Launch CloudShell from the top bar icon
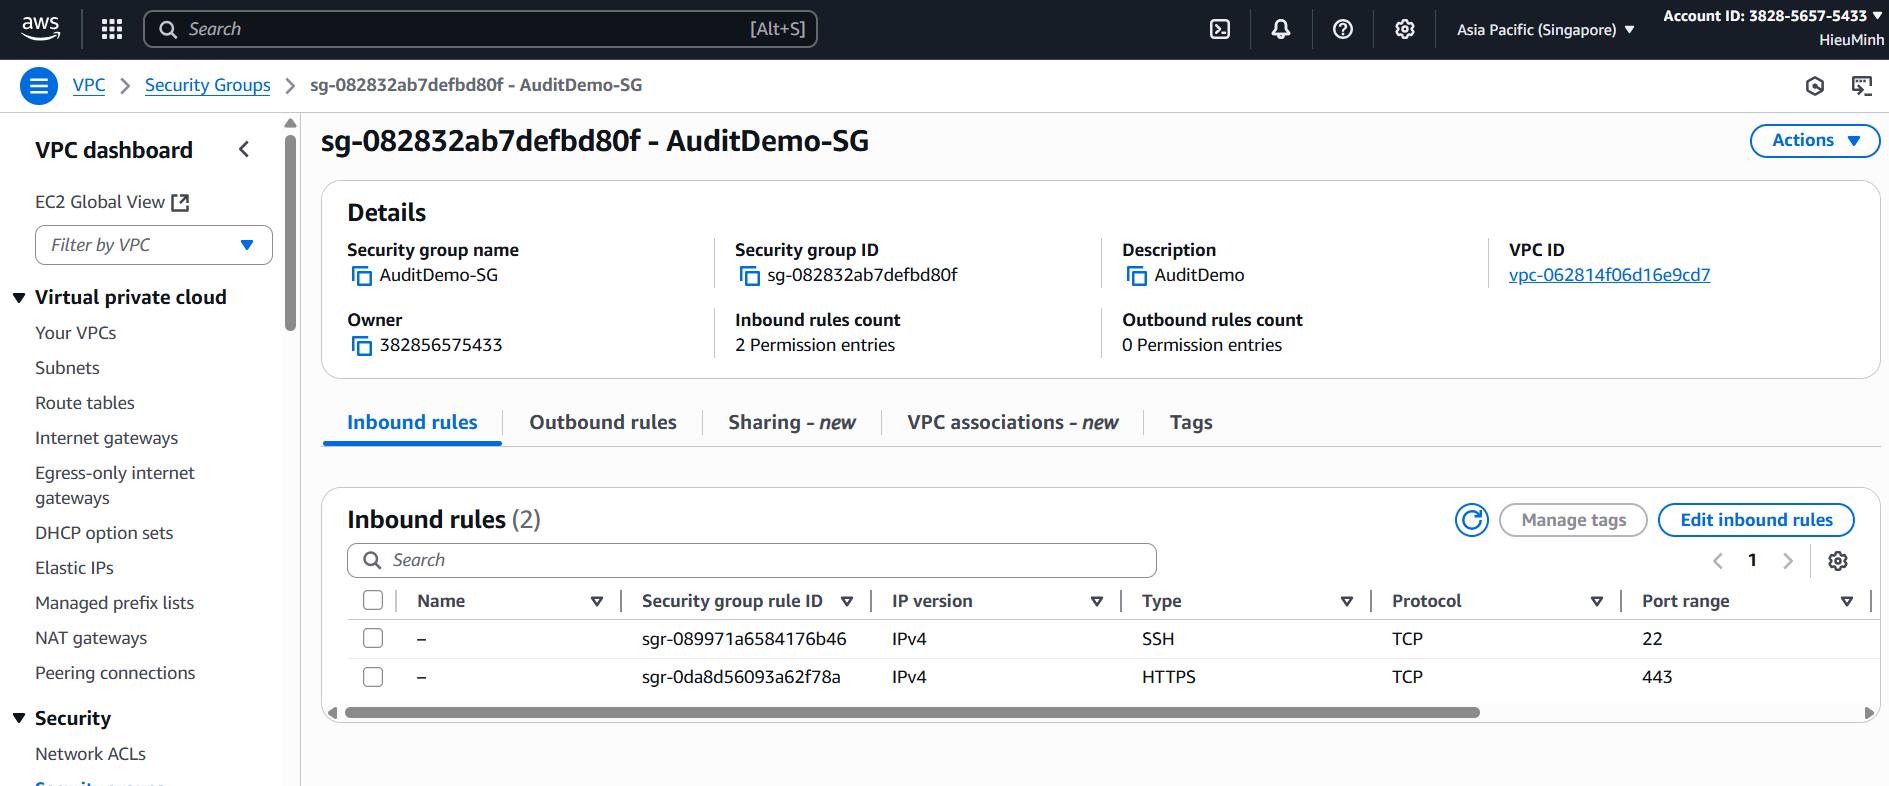 pos(1220,29)
